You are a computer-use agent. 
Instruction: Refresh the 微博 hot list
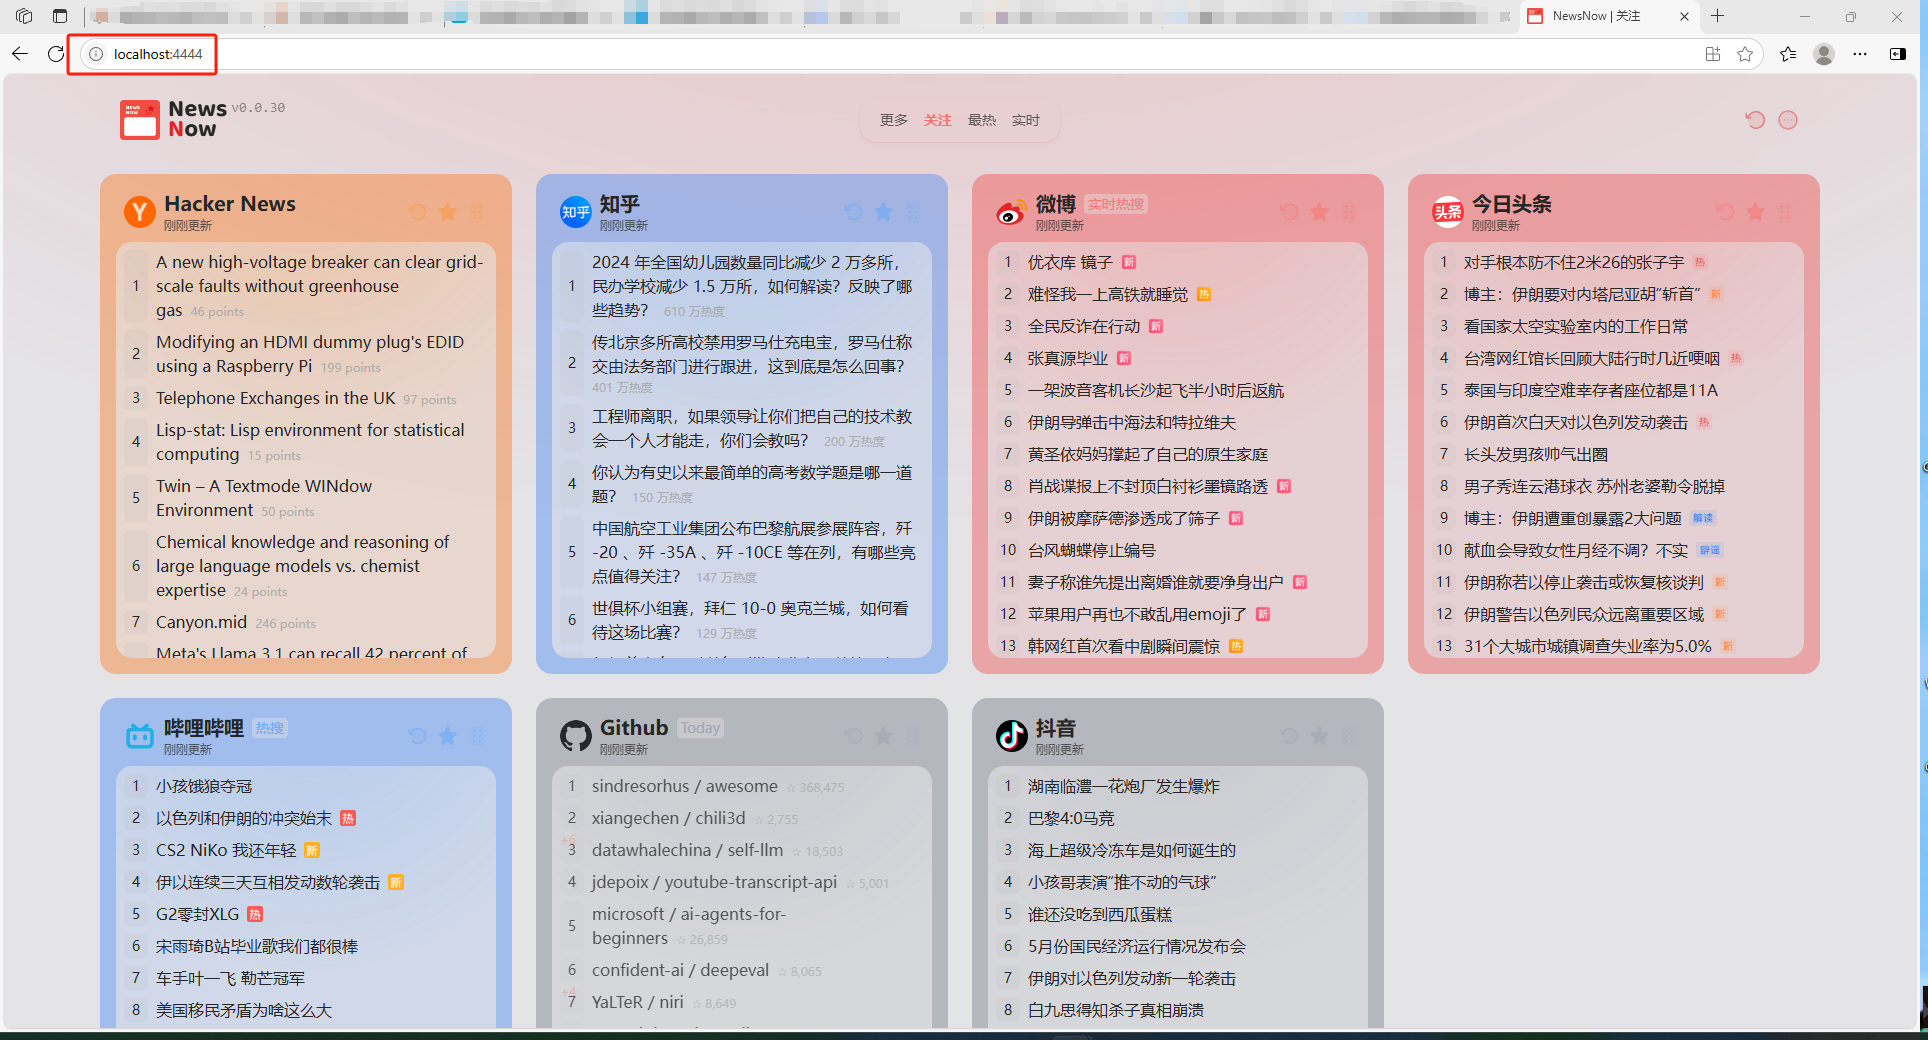[x=1288, y=211]
